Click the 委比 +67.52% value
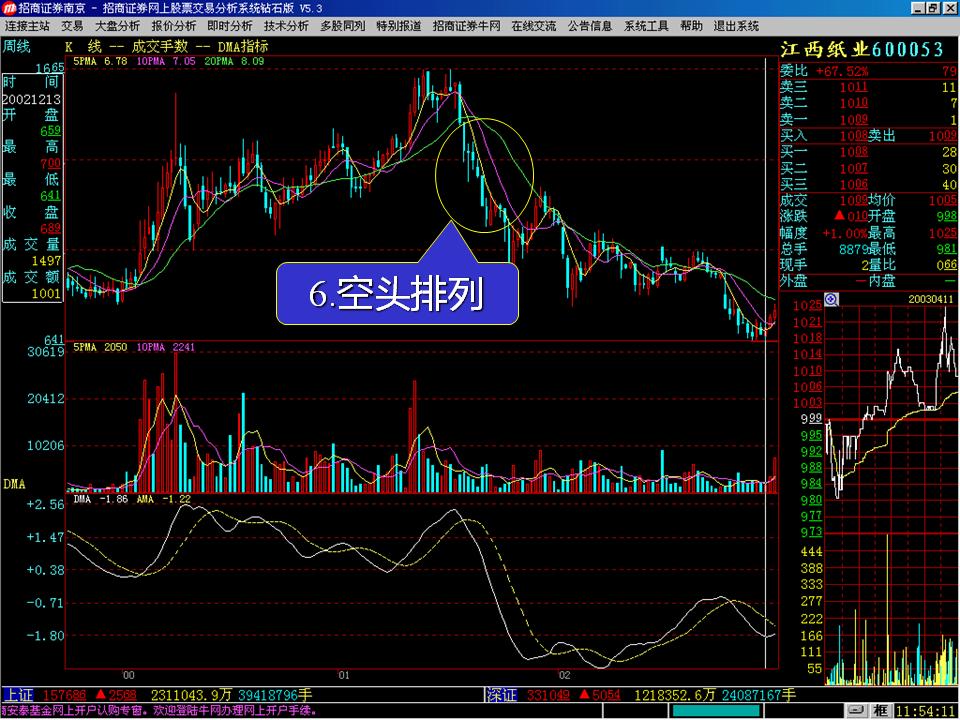The image size is (960, 720). coord(842,71)
